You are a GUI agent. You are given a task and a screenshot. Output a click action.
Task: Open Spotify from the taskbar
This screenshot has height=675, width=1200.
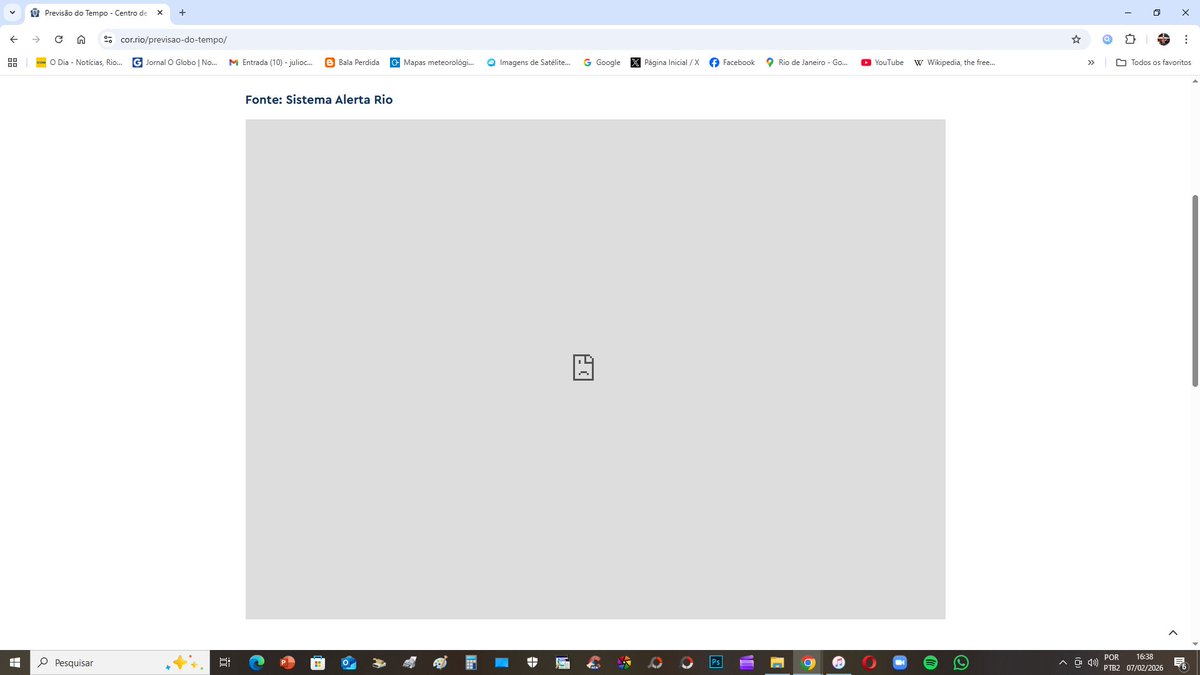[x=930, y=662]
